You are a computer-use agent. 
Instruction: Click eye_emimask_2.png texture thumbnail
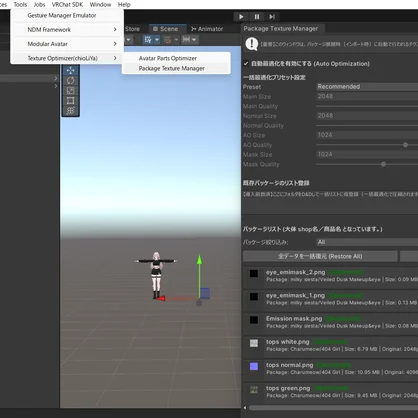(254, 274)
